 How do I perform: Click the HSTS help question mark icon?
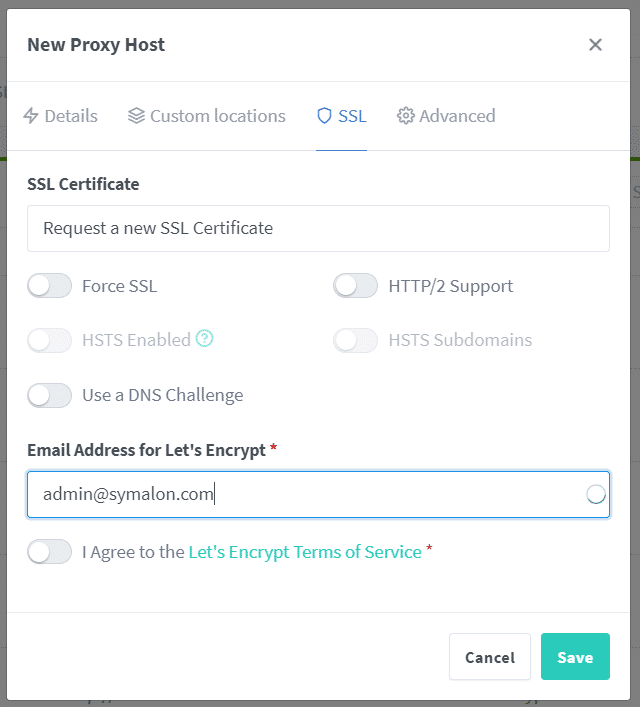coord(205,339)
